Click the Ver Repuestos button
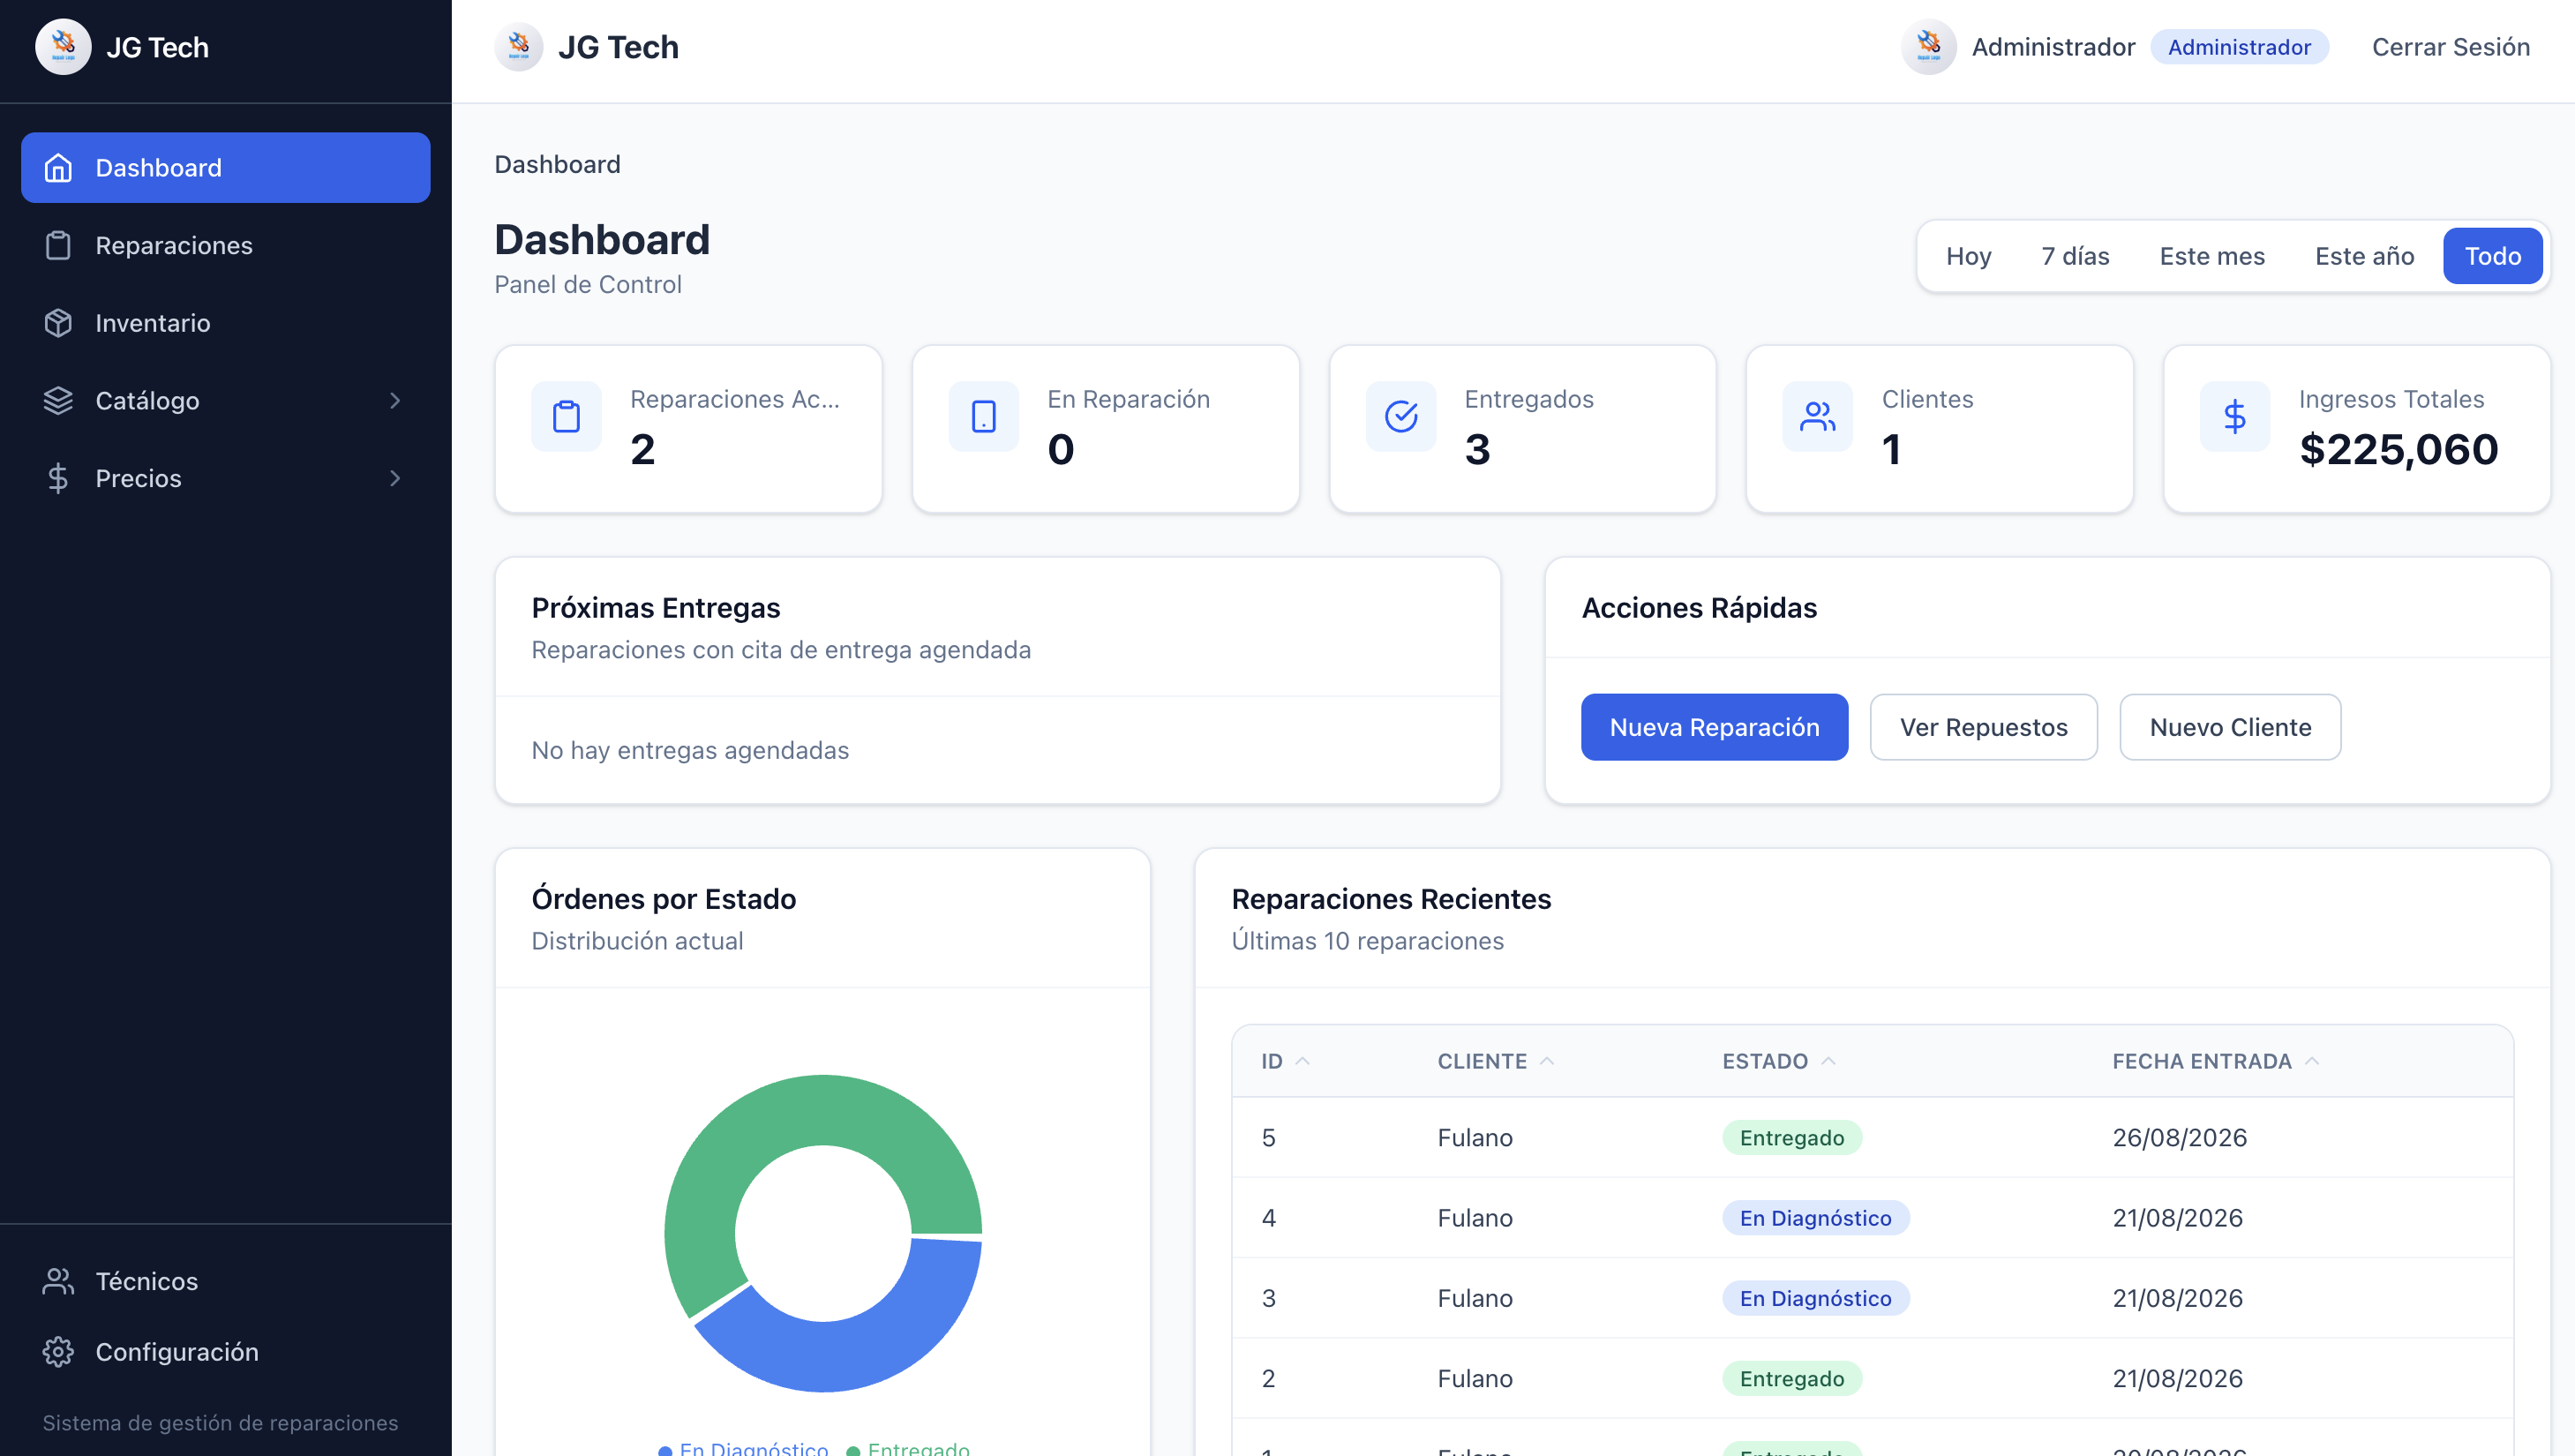The height and width of the screenshot is (1456, 2575). pyautogui.click(x=1983, y=727)
